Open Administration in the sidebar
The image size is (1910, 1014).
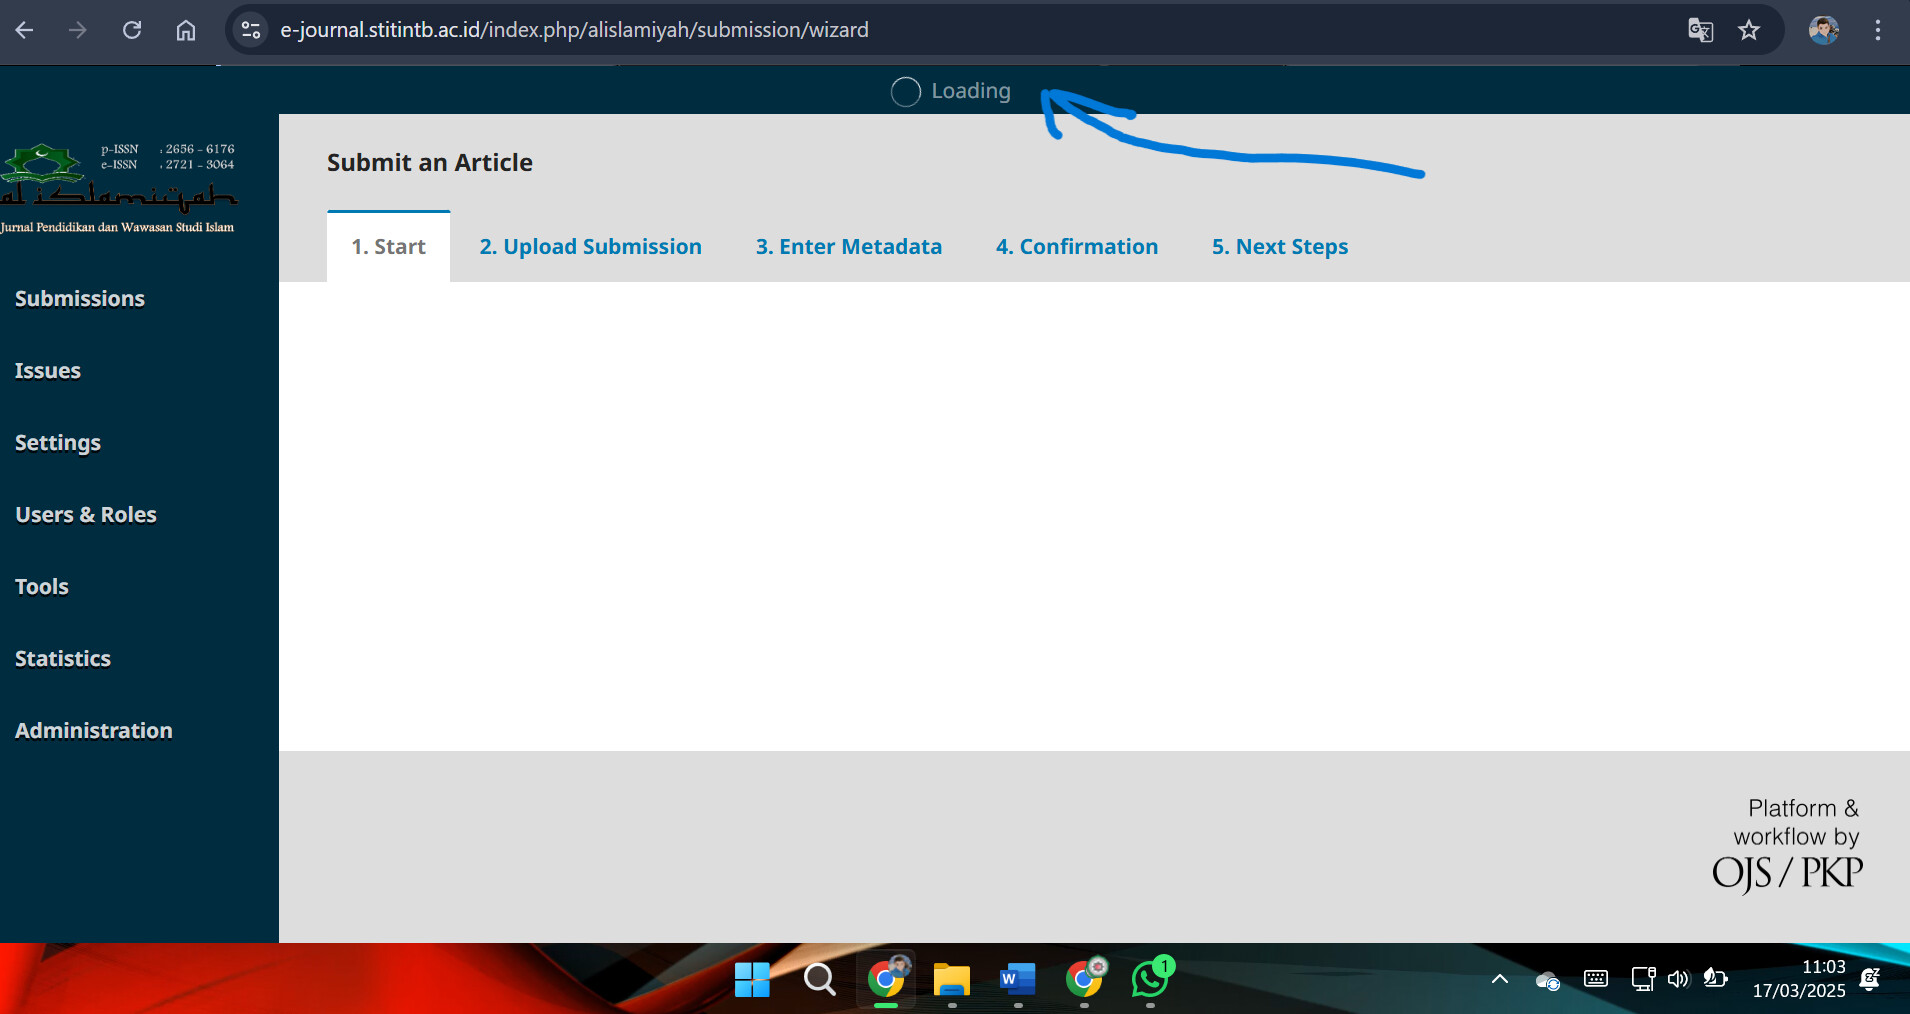pos(94,731)
